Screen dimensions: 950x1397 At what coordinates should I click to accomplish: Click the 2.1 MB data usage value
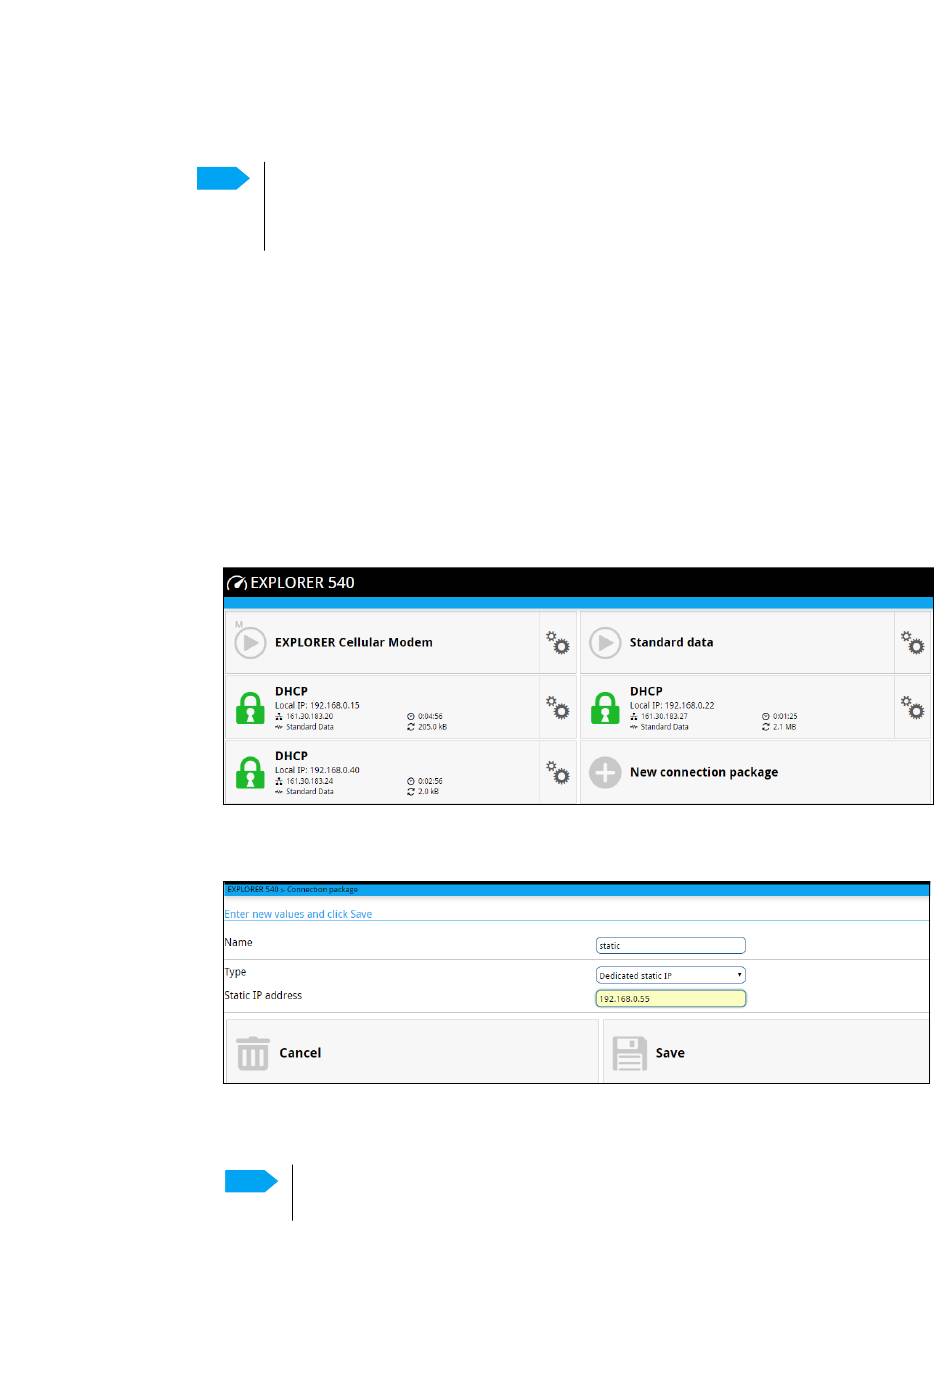point(785,727)
